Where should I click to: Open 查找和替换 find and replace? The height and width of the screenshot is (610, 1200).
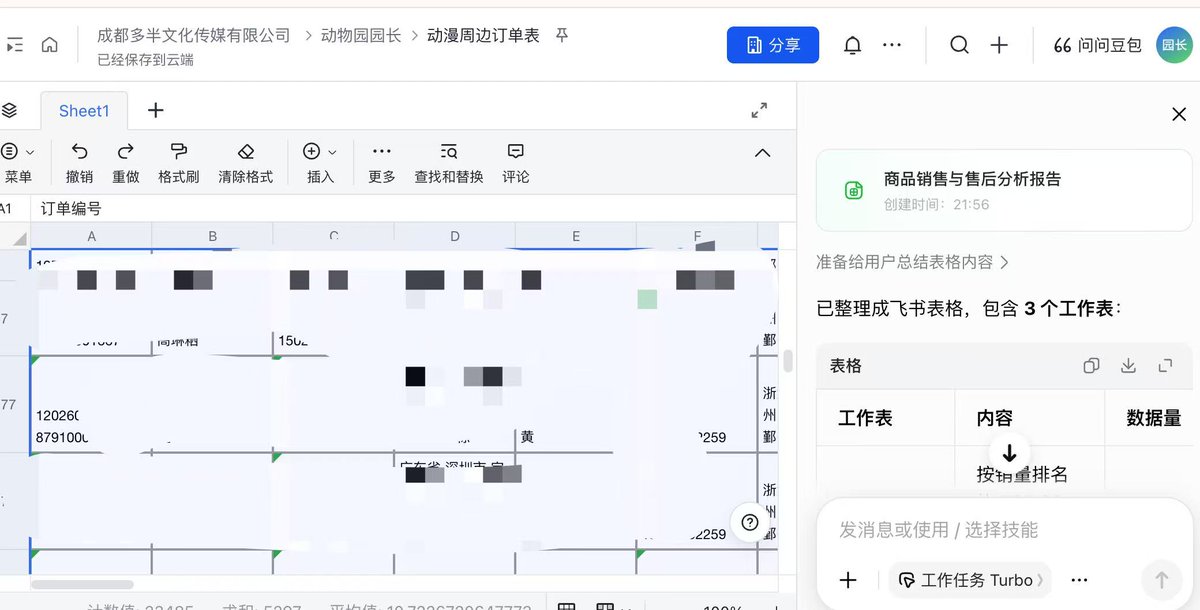click(449, 163)
